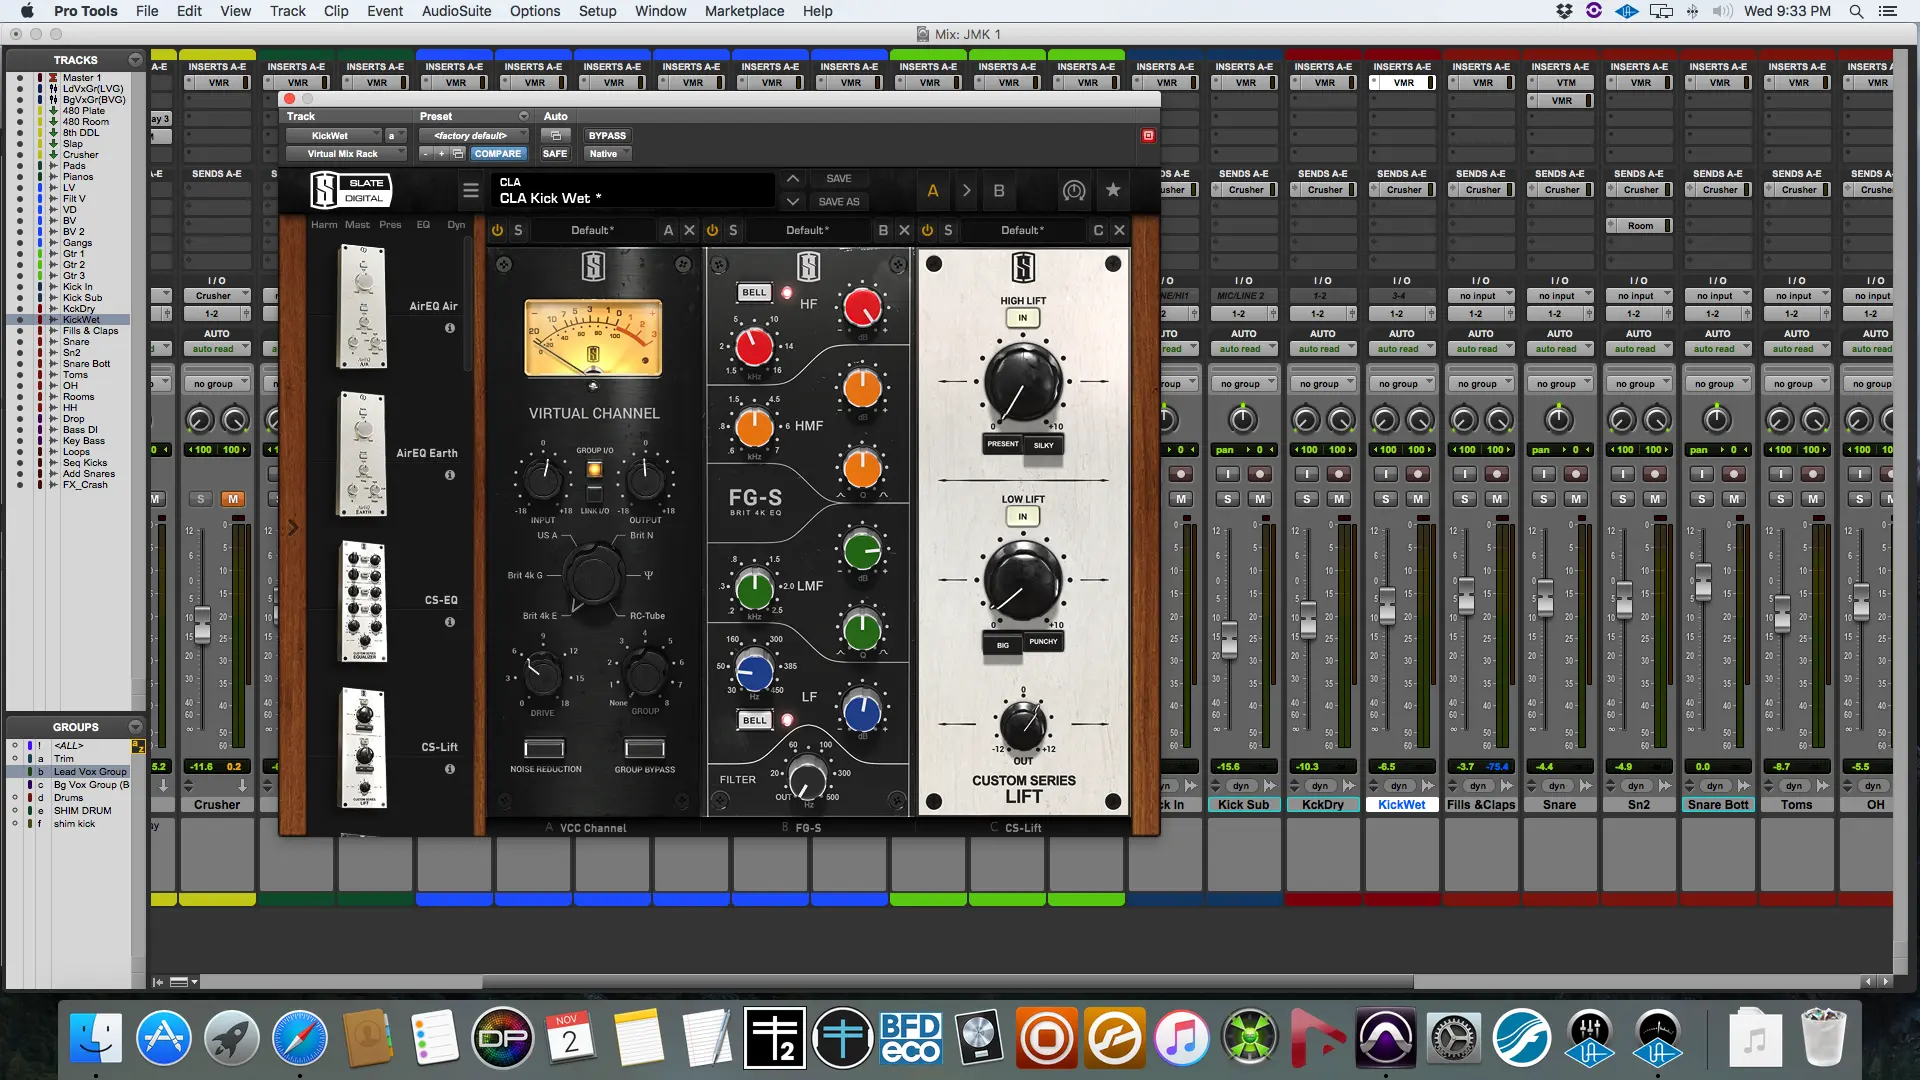Image resolution: width=1920 pixels, height=1080 pixels.
Task: Open the Clip menu
Action: (336, 11)
